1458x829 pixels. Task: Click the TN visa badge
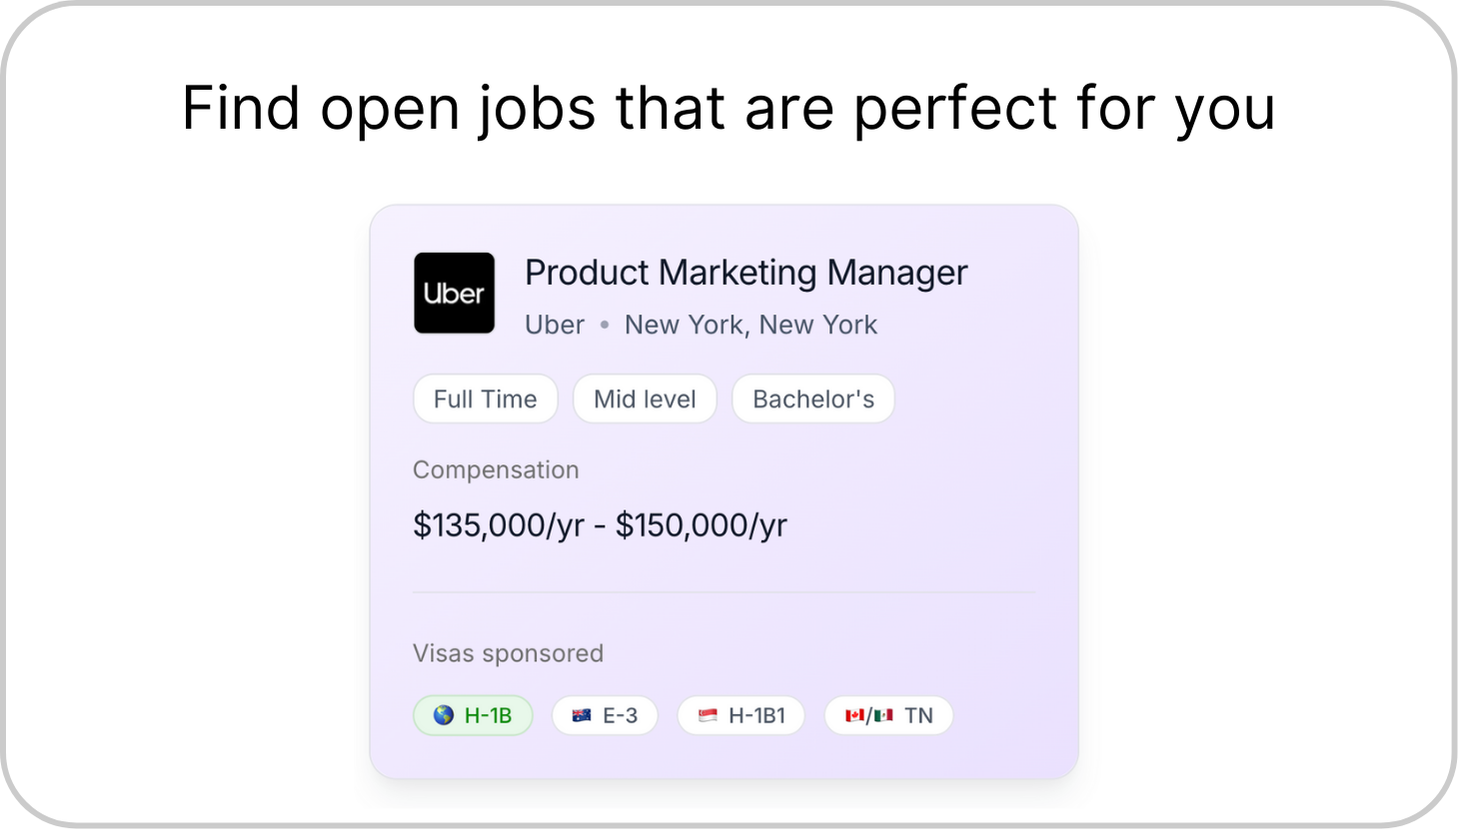[888, 715]
